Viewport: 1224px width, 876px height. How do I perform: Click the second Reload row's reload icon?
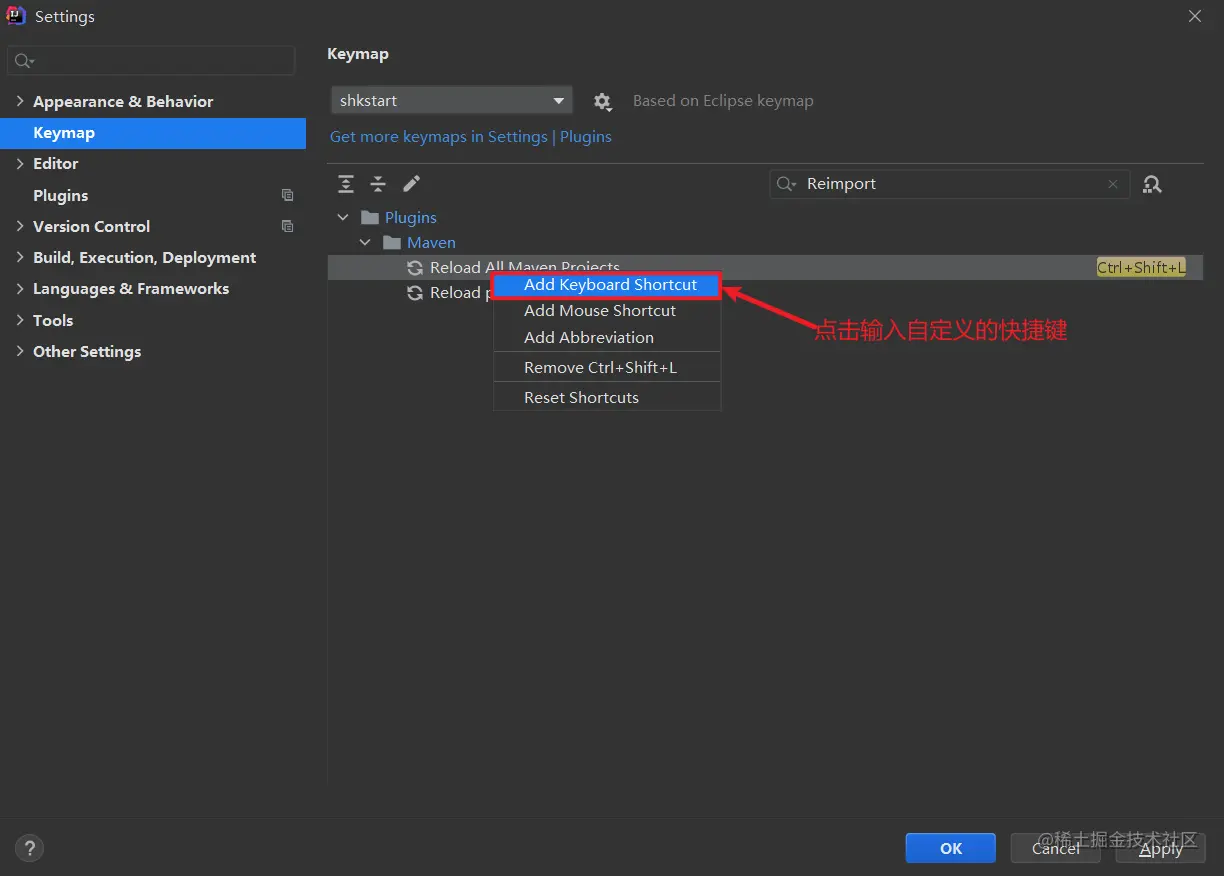[415, 292]
